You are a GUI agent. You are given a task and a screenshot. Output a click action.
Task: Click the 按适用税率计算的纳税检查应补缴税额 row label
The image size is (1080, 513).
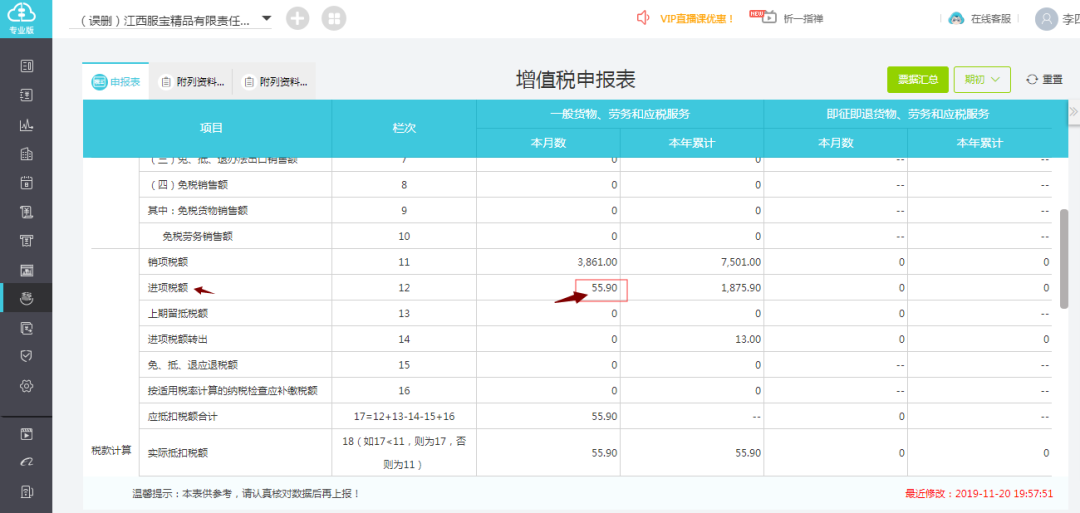233,390
